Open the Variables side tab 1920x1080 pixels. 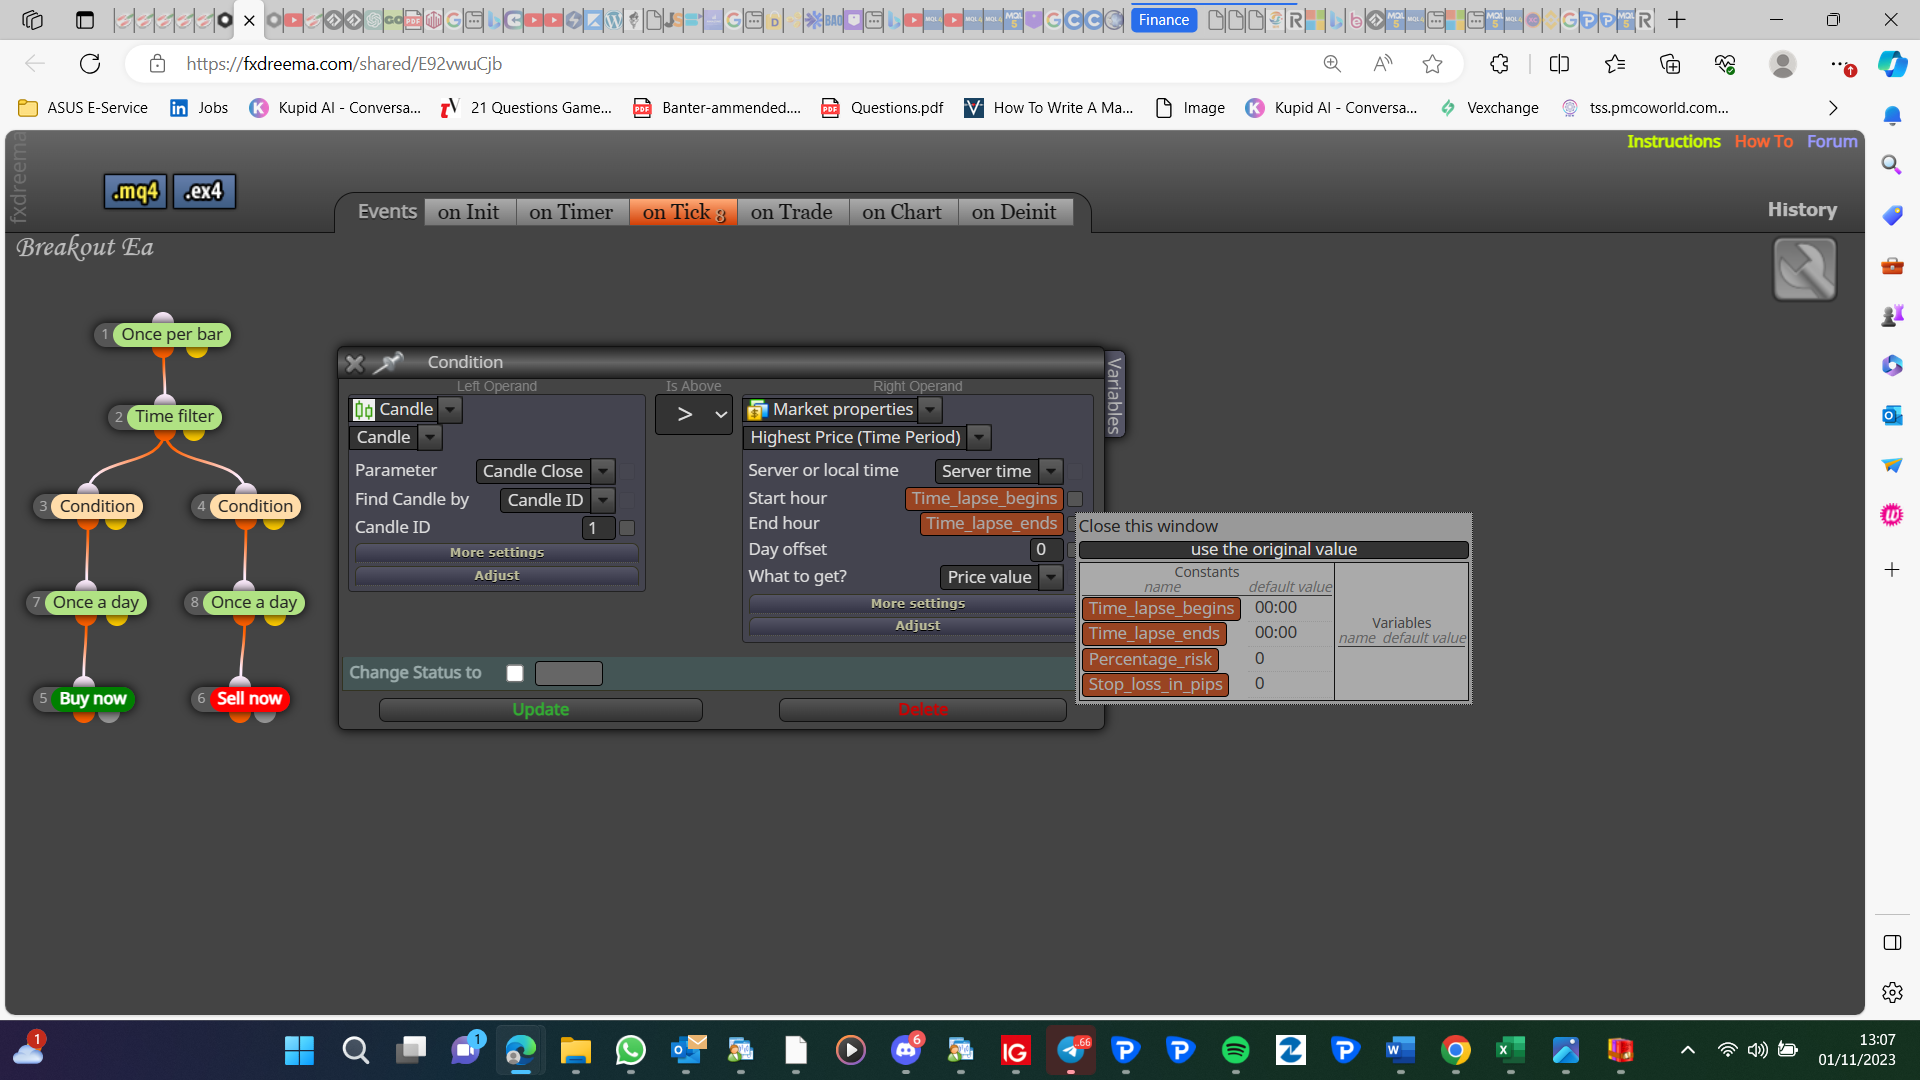point(1115,394)
